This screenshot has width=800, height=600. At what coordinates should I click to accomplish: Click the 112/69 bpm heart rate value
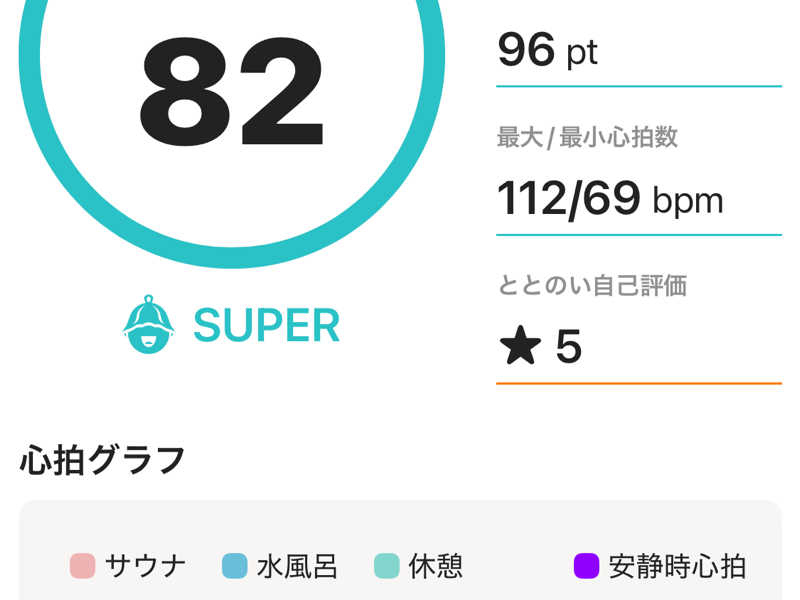click(610, 199)
